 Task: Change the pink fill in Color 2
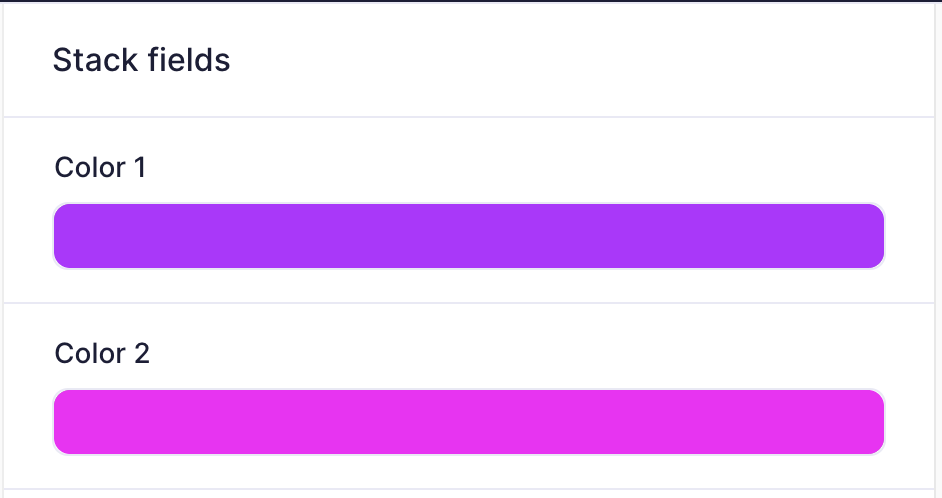(x=469, y=422)
